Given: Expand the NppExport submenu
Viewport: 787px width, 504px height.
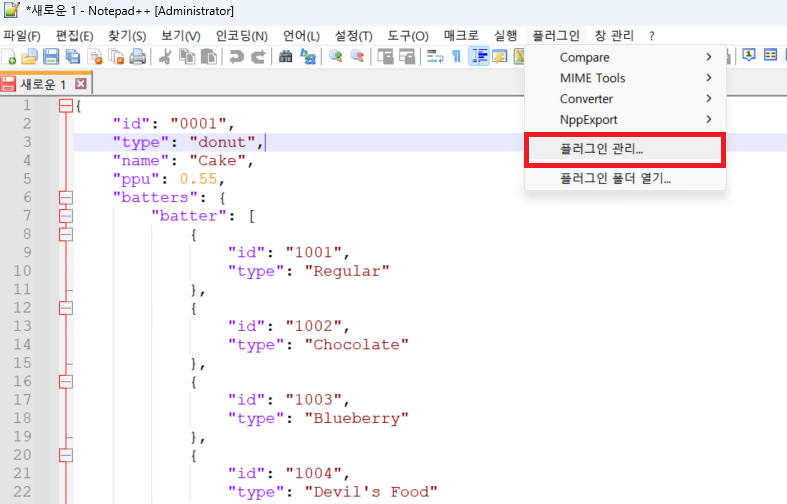Looking at the screenshot, I should coord(625,120).
